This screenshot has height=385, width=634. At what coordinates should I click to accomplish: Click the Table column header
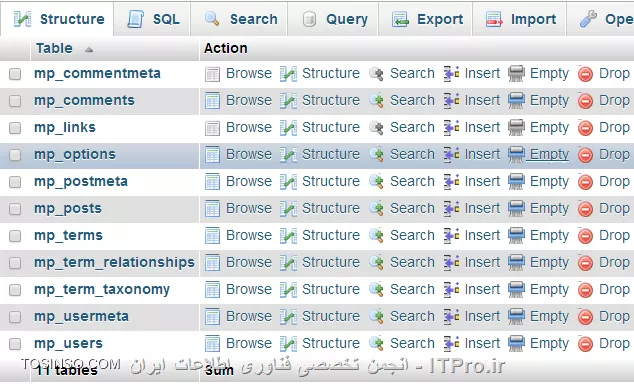[x=54, y=49]
